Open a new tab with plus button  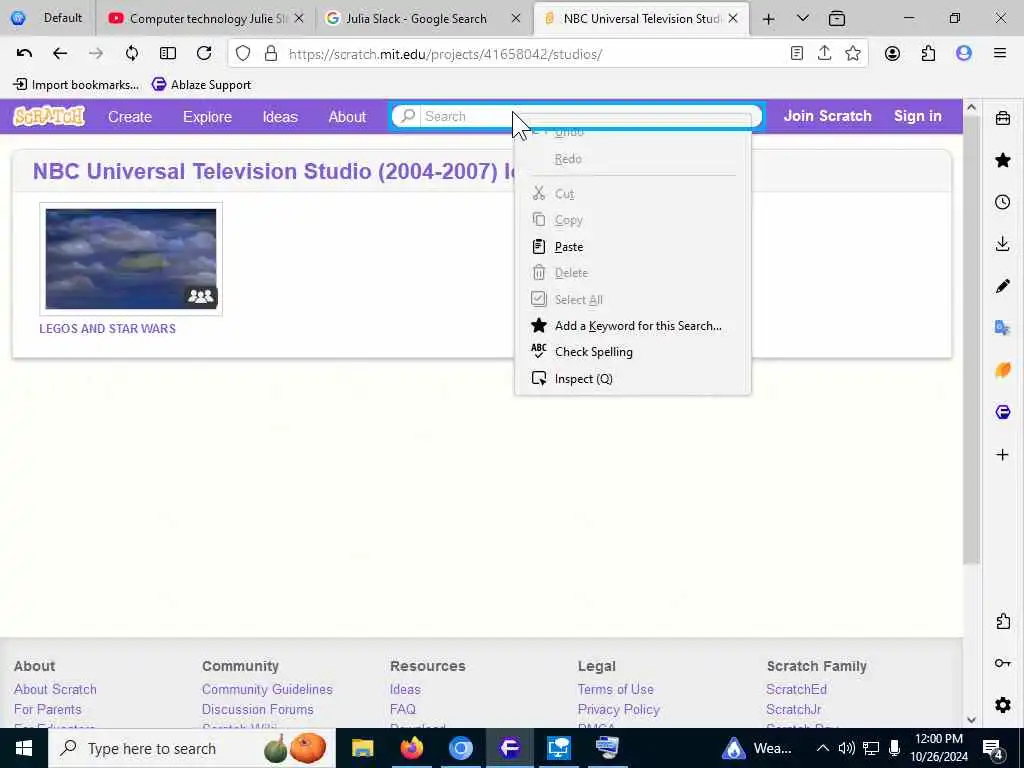coord(769,19)
